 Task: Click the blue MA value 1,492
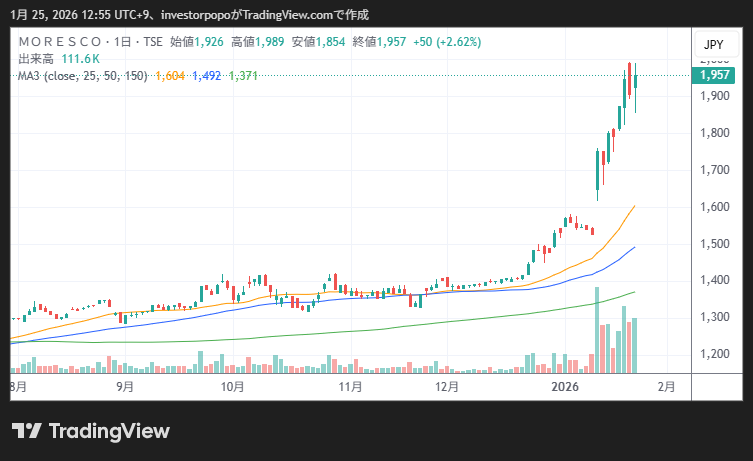[x=207, y=75]
